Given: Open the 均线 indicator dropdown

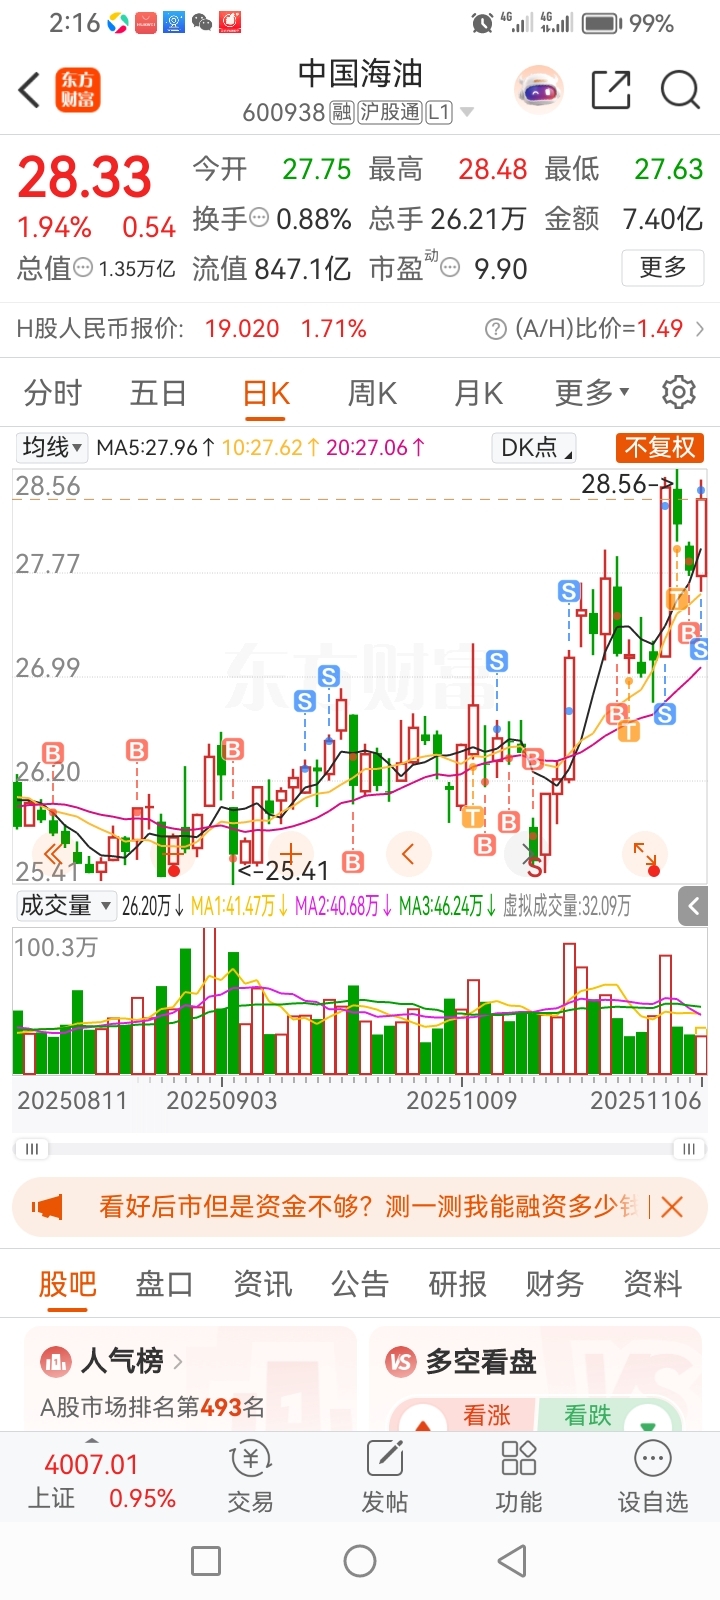Looking at the screenshot, I should tap(53, 447).
